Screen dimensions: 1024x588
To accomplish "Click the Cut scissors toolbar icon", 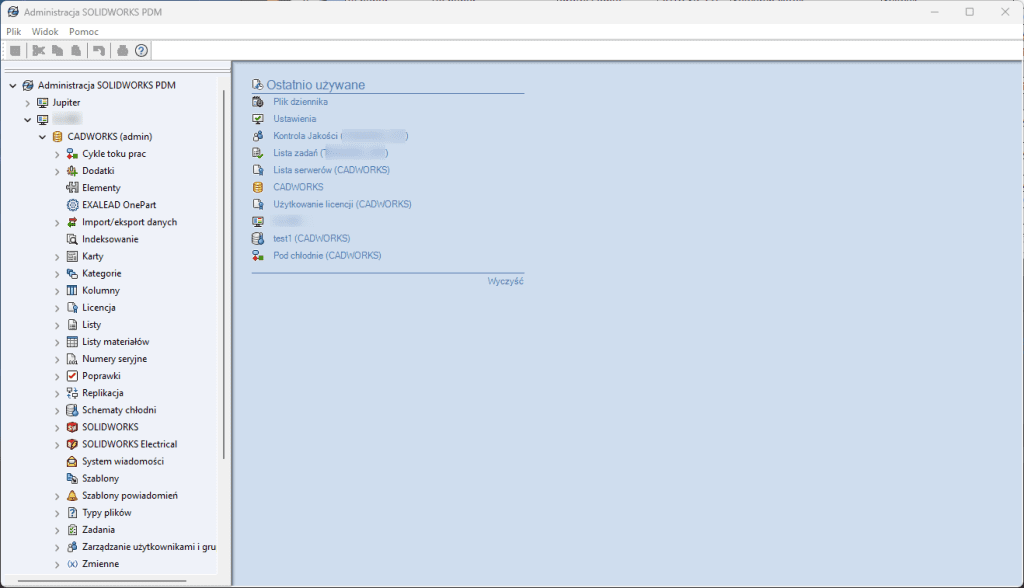I will point(39,50).
